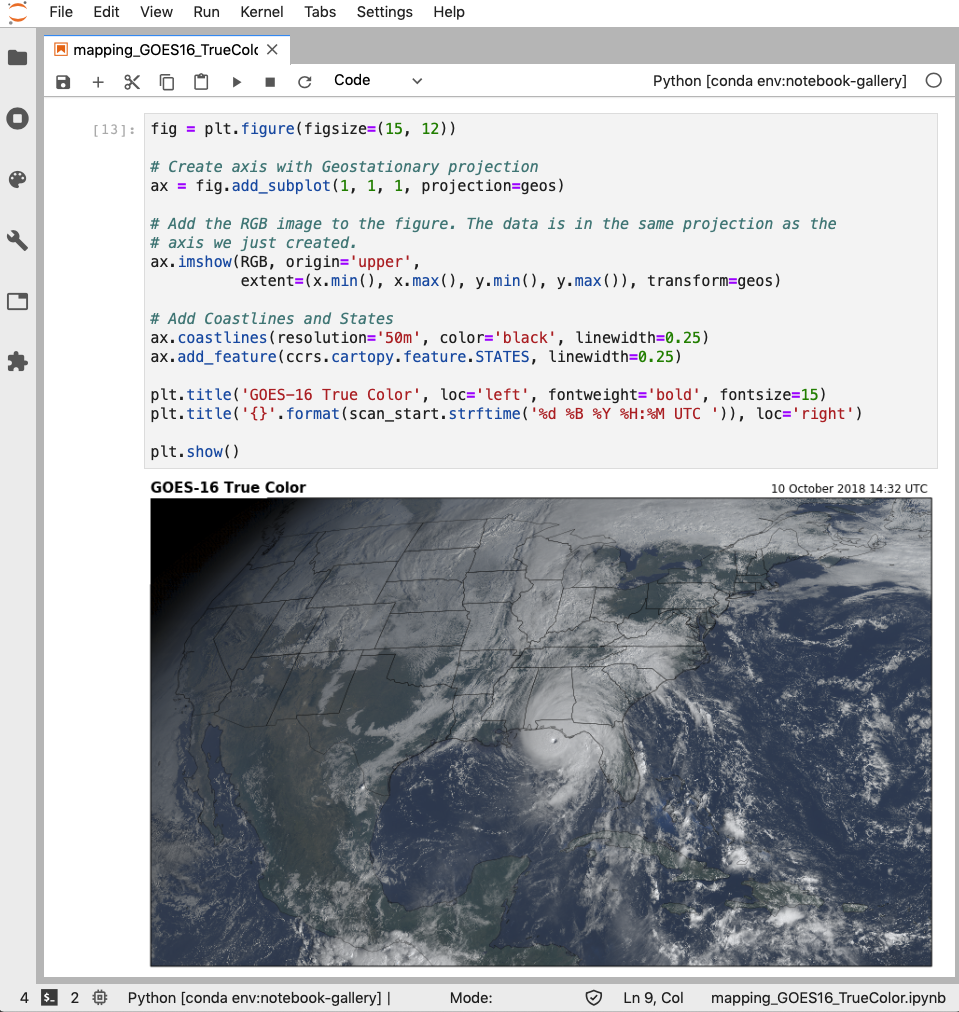The width and height of the screenshot is (959, 1012).
Task: Click the kernel status circle indicator
Action: tap(933, 81)
